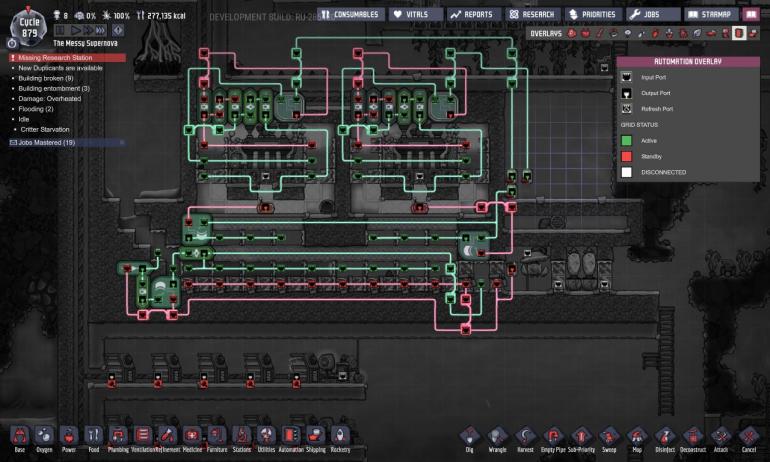
Task: Open the Ventilation build category
Action: coord(143,437)
